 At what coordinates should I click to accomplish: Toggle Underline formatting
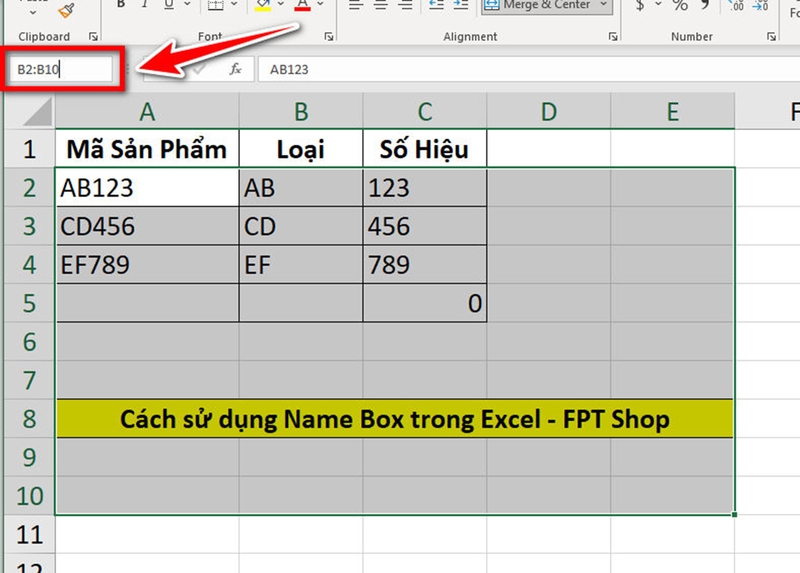click(x=169, y=5)
